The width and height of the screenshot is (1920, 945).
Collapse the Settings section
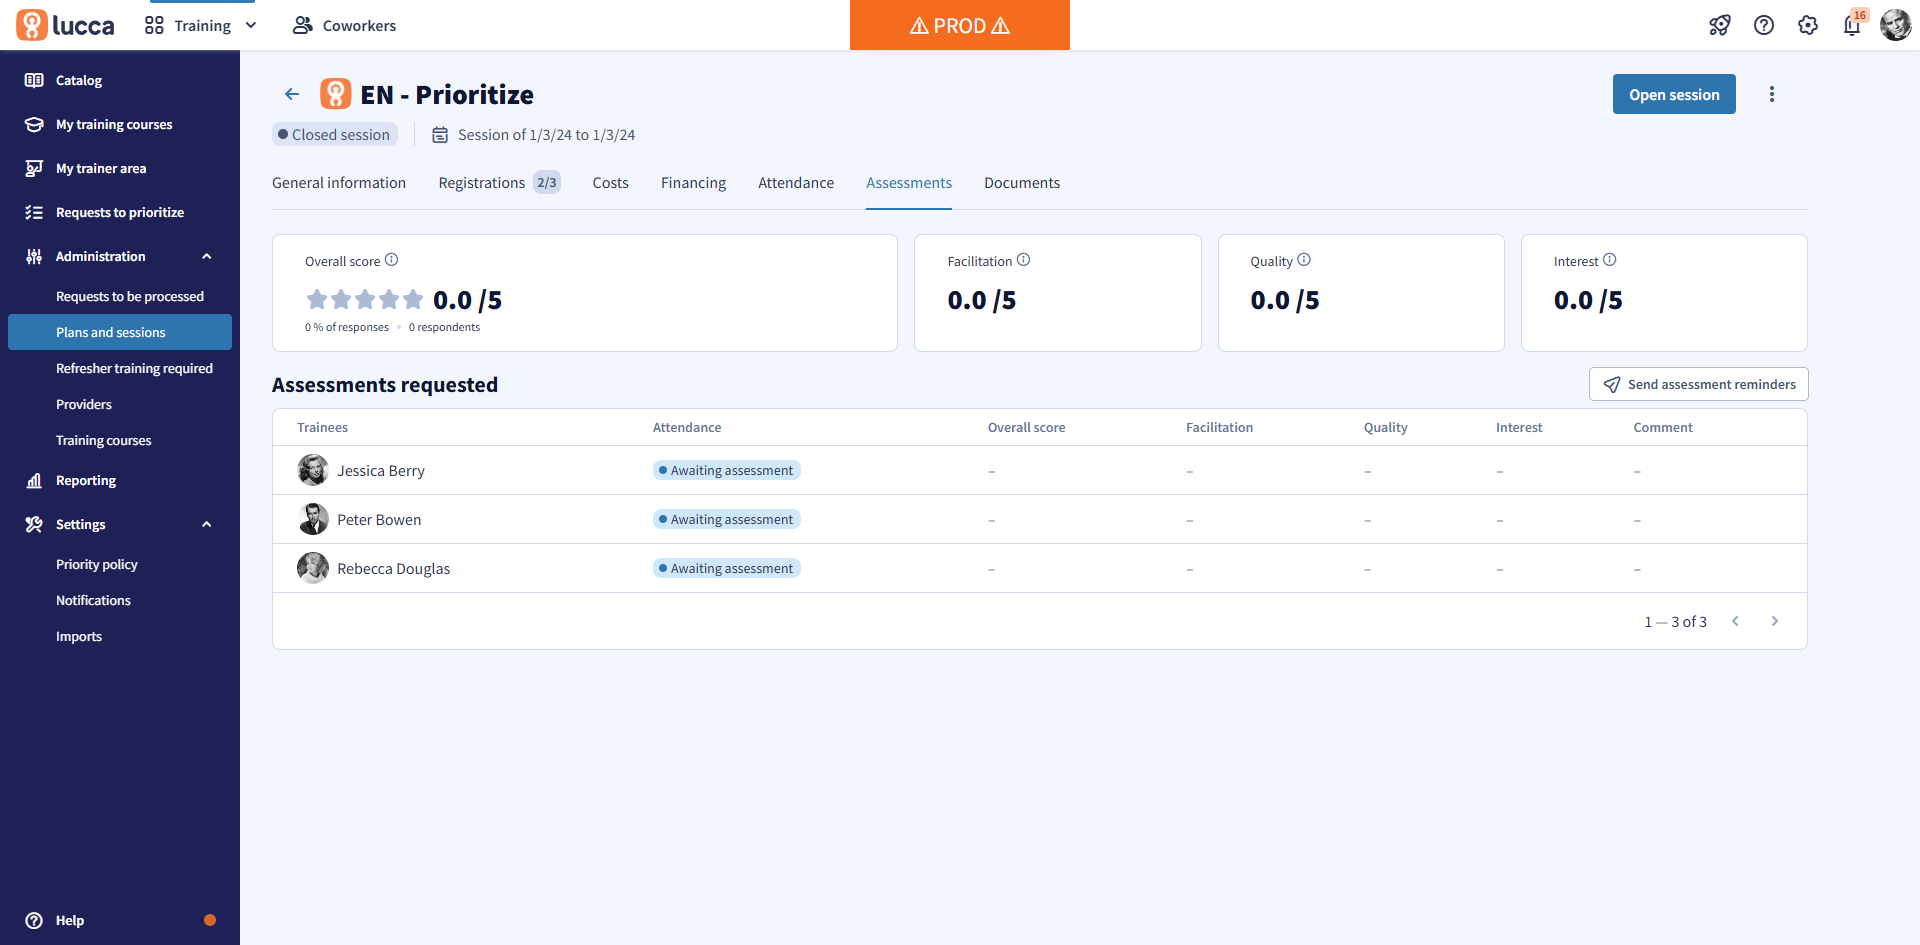(x=120, y=524)
